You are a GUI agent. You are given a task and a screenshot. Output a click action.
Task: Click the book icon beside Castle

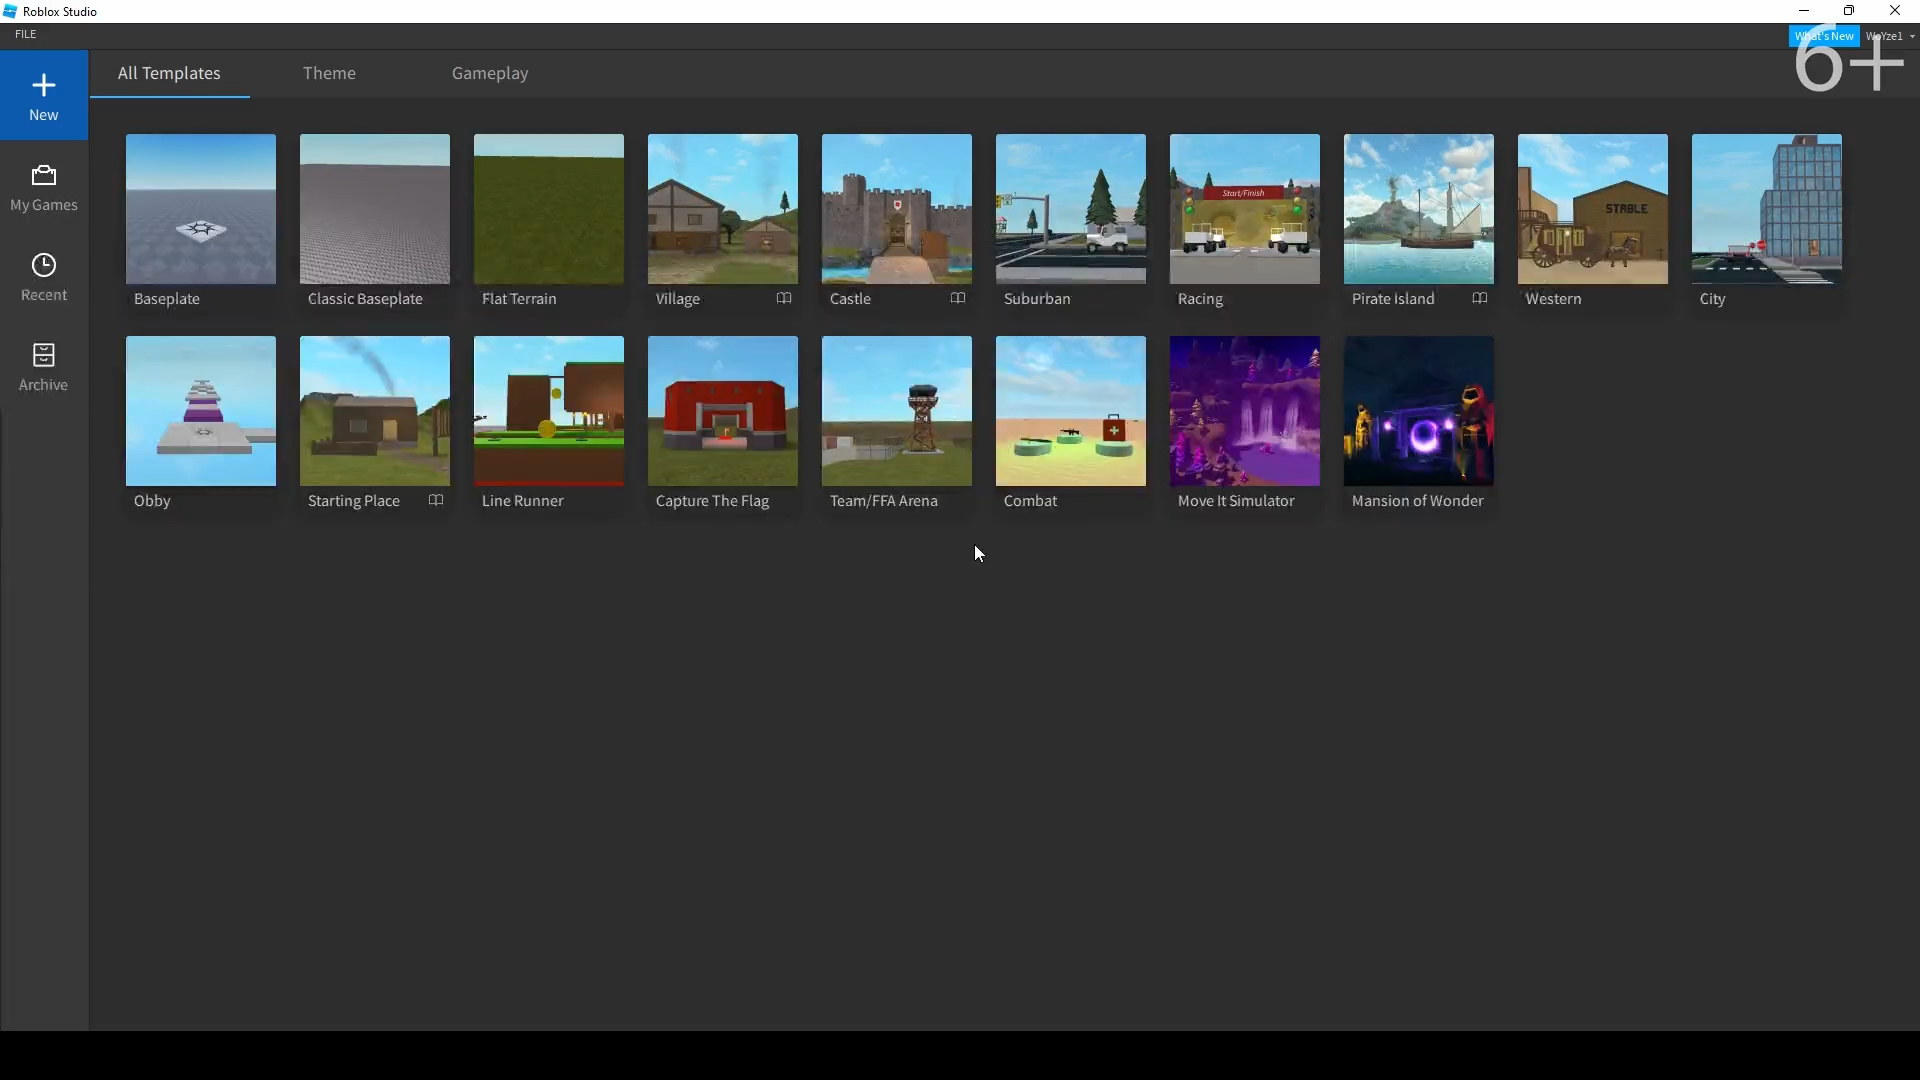pyautogui.click(x=958, y=298)
